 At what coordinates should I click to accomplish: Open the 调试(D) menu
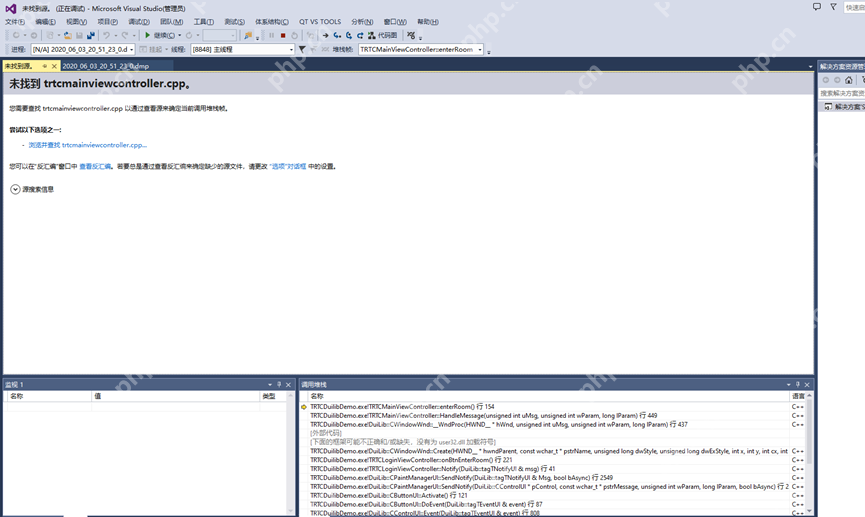click(139, 21)
